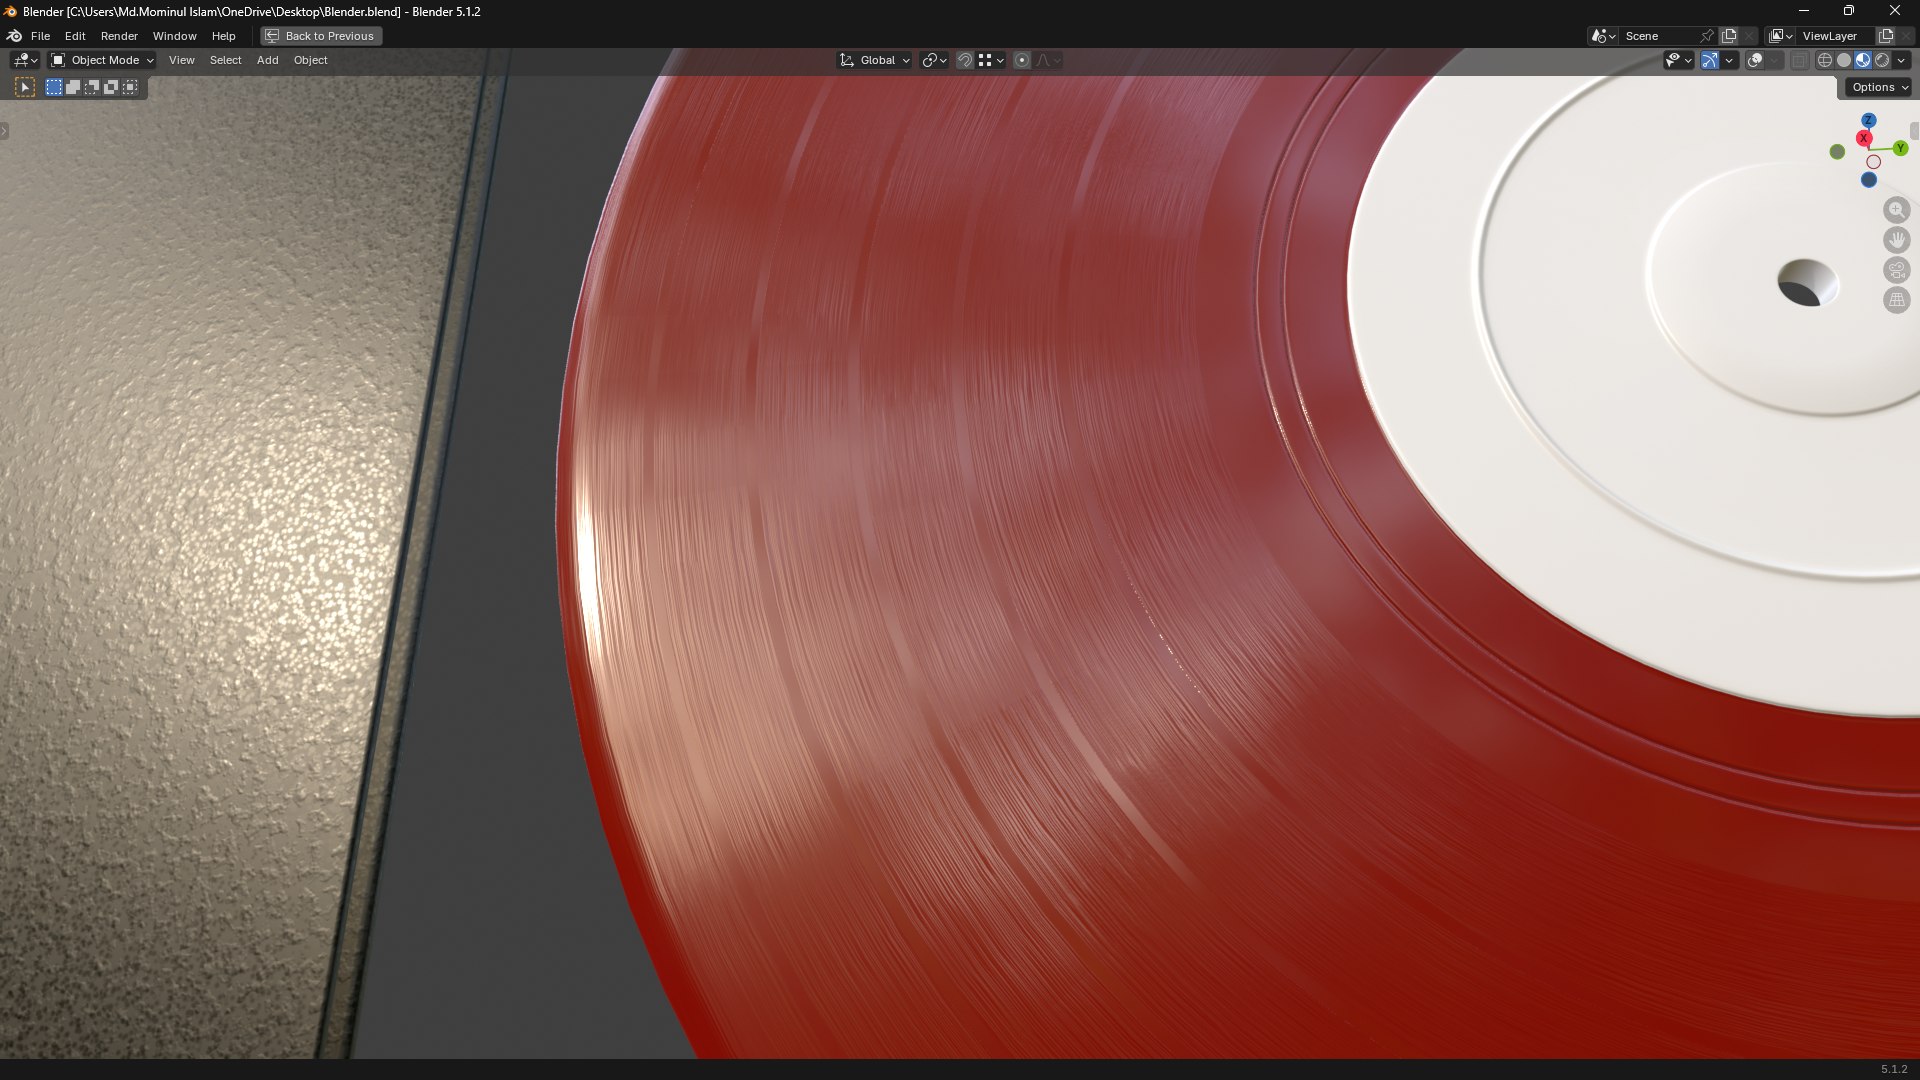Click negative Y green gizmo dot
1920x1080 pixels.
pyautogui.click(x=1837, y=152)
